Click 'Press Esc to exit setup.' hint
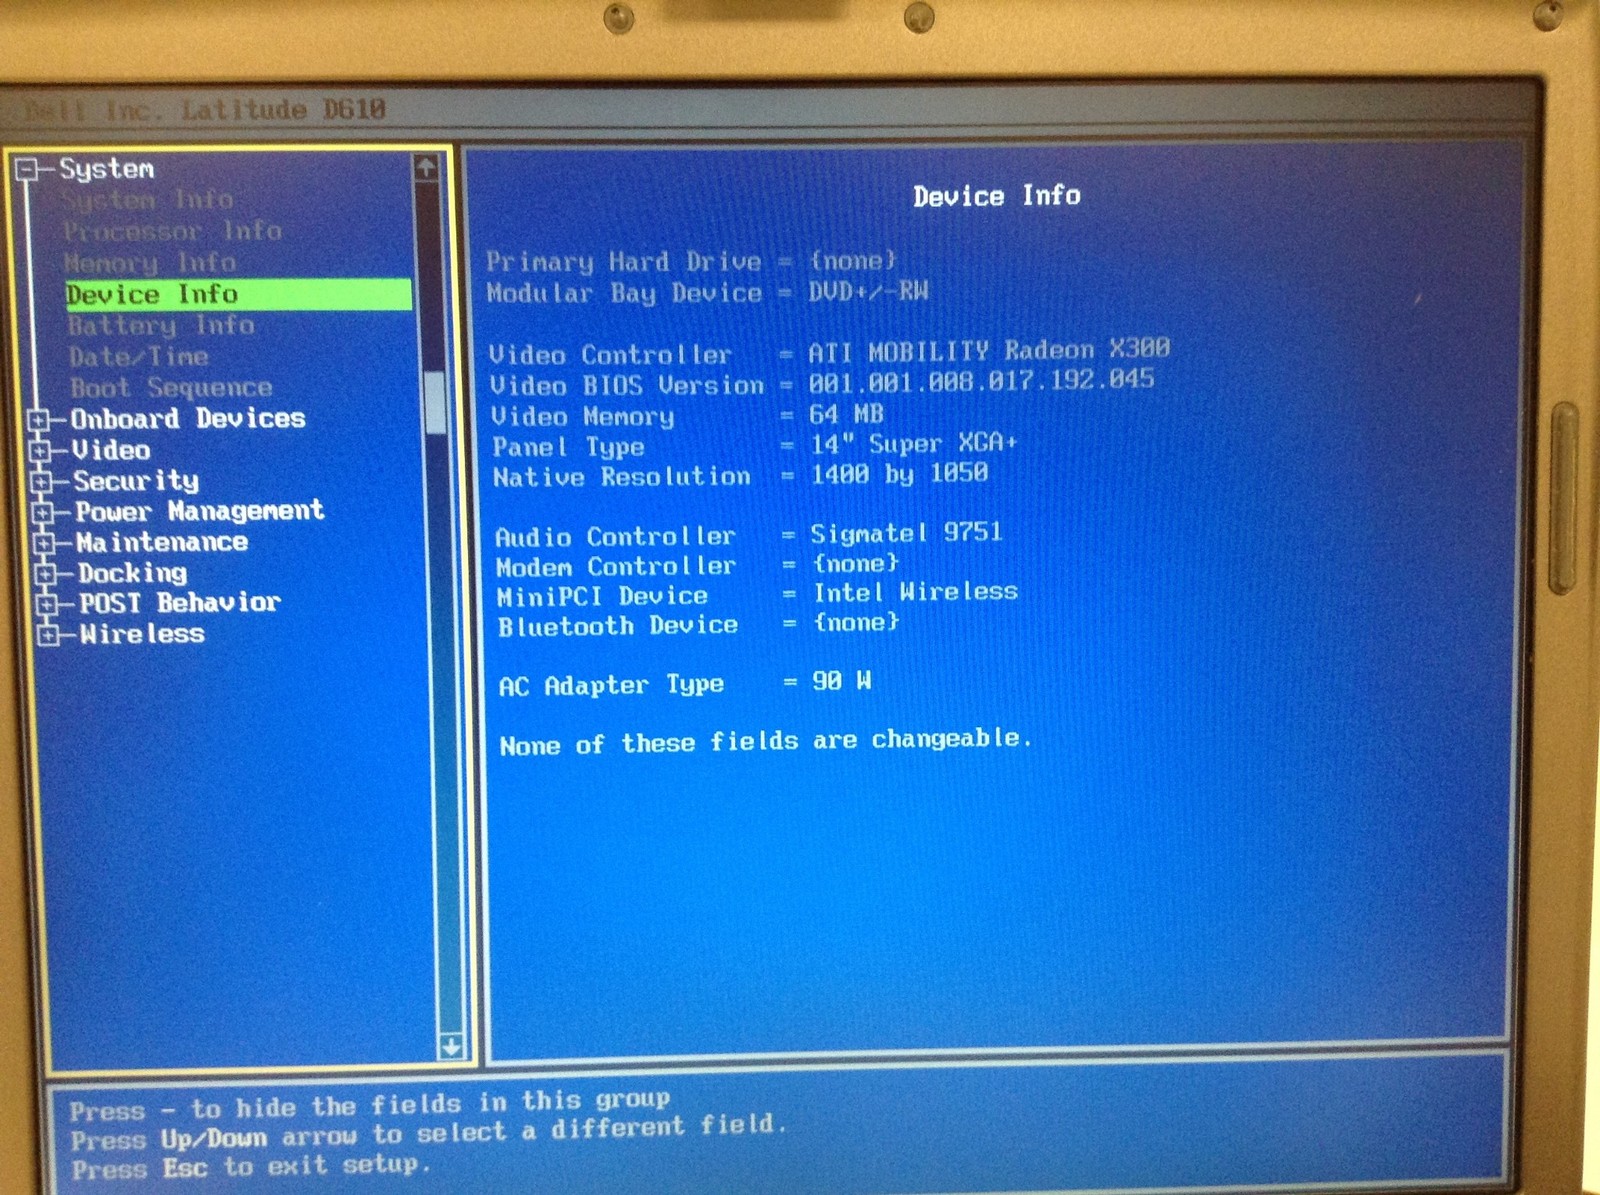 [250, 1167]
